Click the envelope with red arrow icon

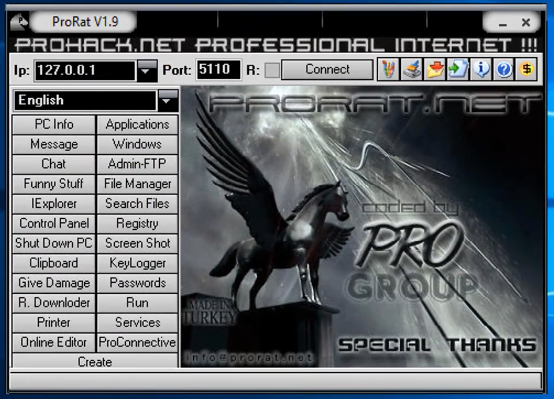[434, 69]
